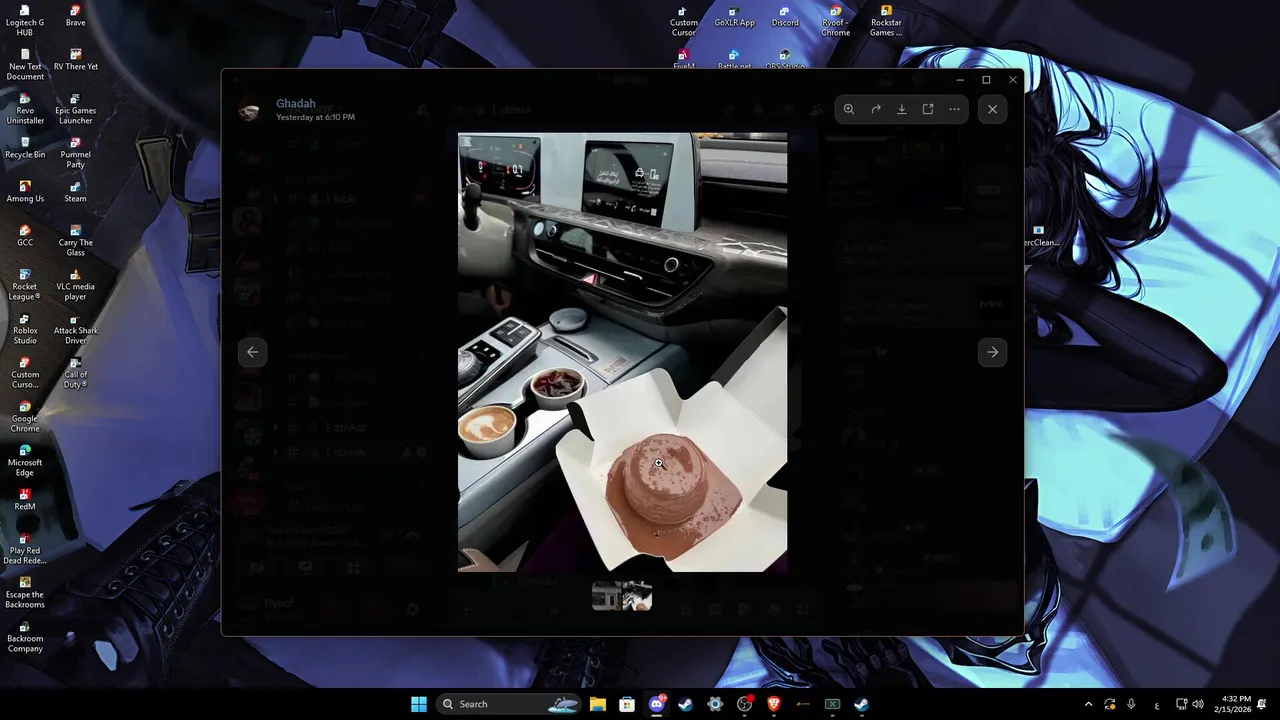Open Call of Duty desktop shortcut

(x=75, y=373)
